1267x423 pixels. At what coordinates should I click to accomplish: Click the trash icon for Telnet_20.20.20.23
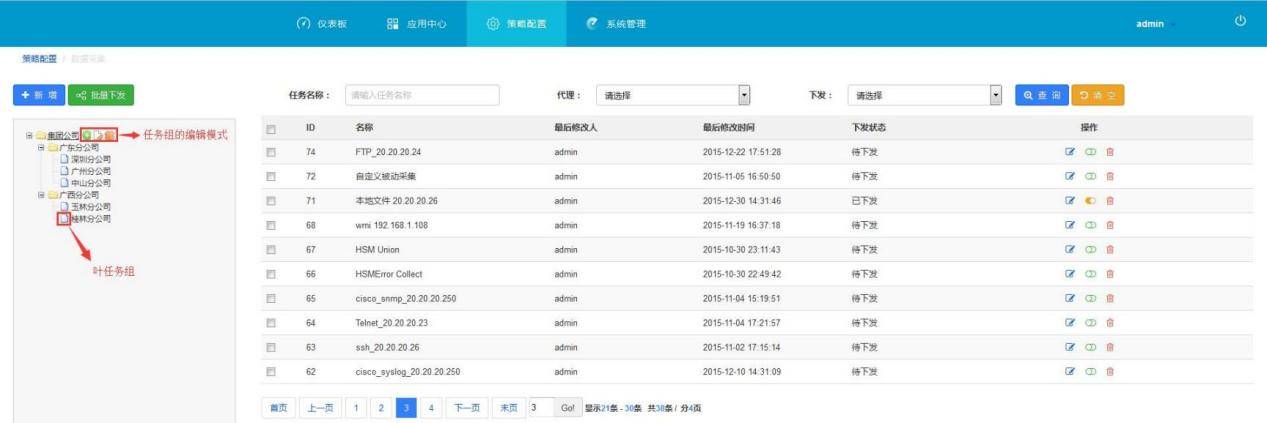(1109, 323)
